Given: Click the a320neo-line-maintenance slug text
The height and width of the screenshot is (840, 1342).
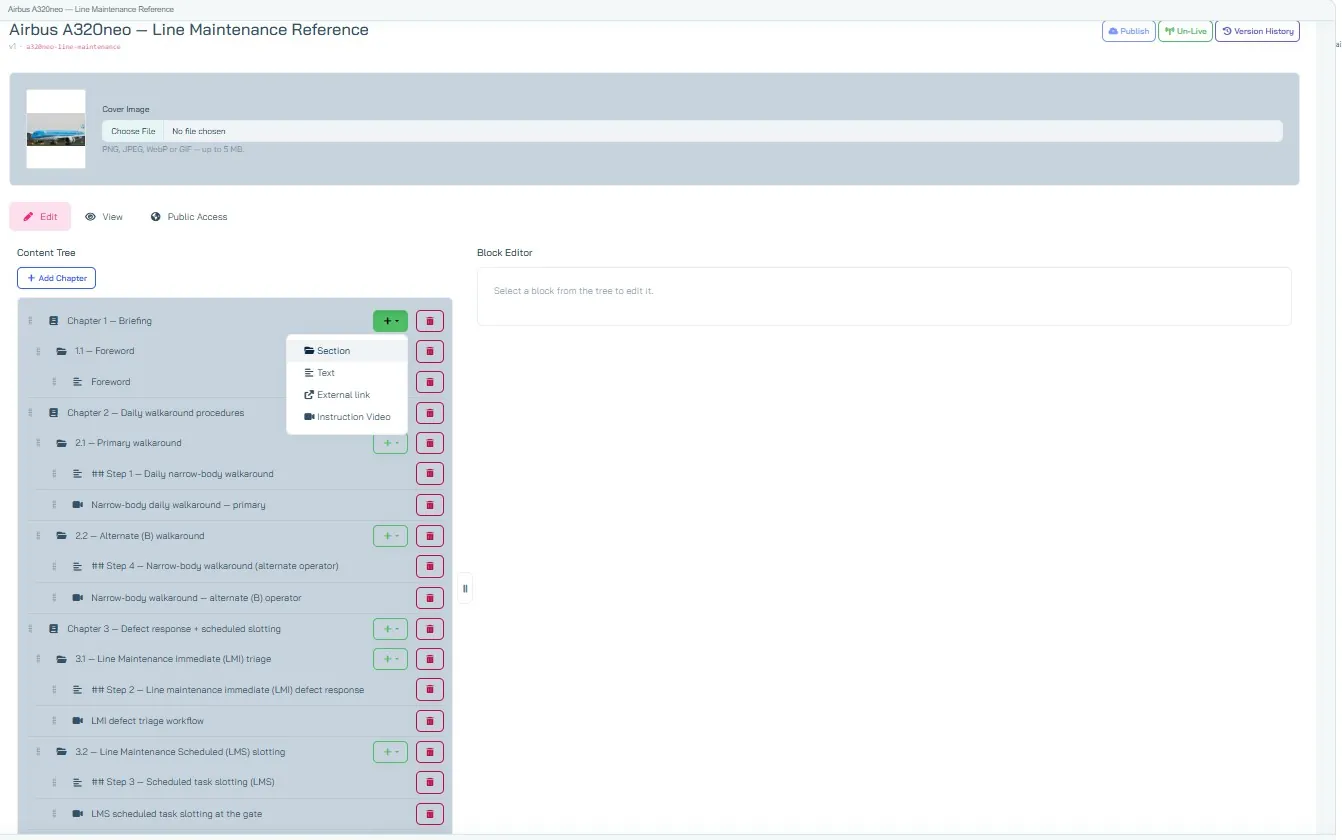Looking at the screenshot, I should click(x=73, y=47).
